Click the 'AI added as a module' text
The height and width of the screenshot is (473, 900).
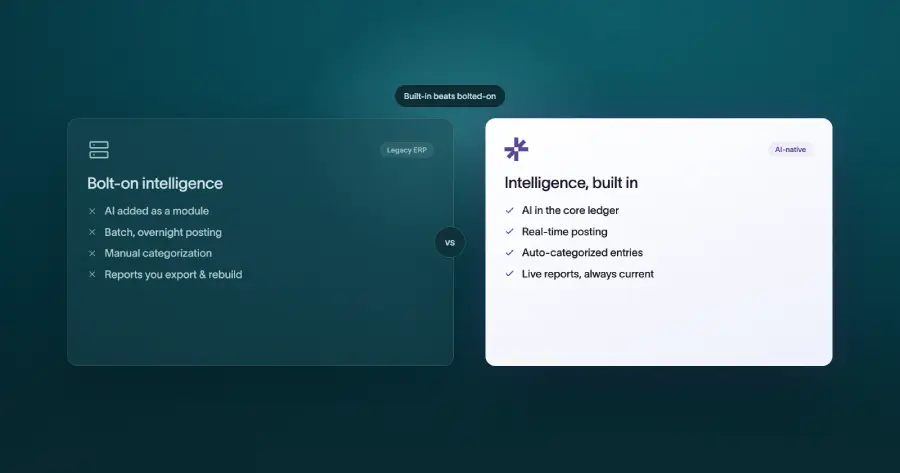tap(157, 211)
